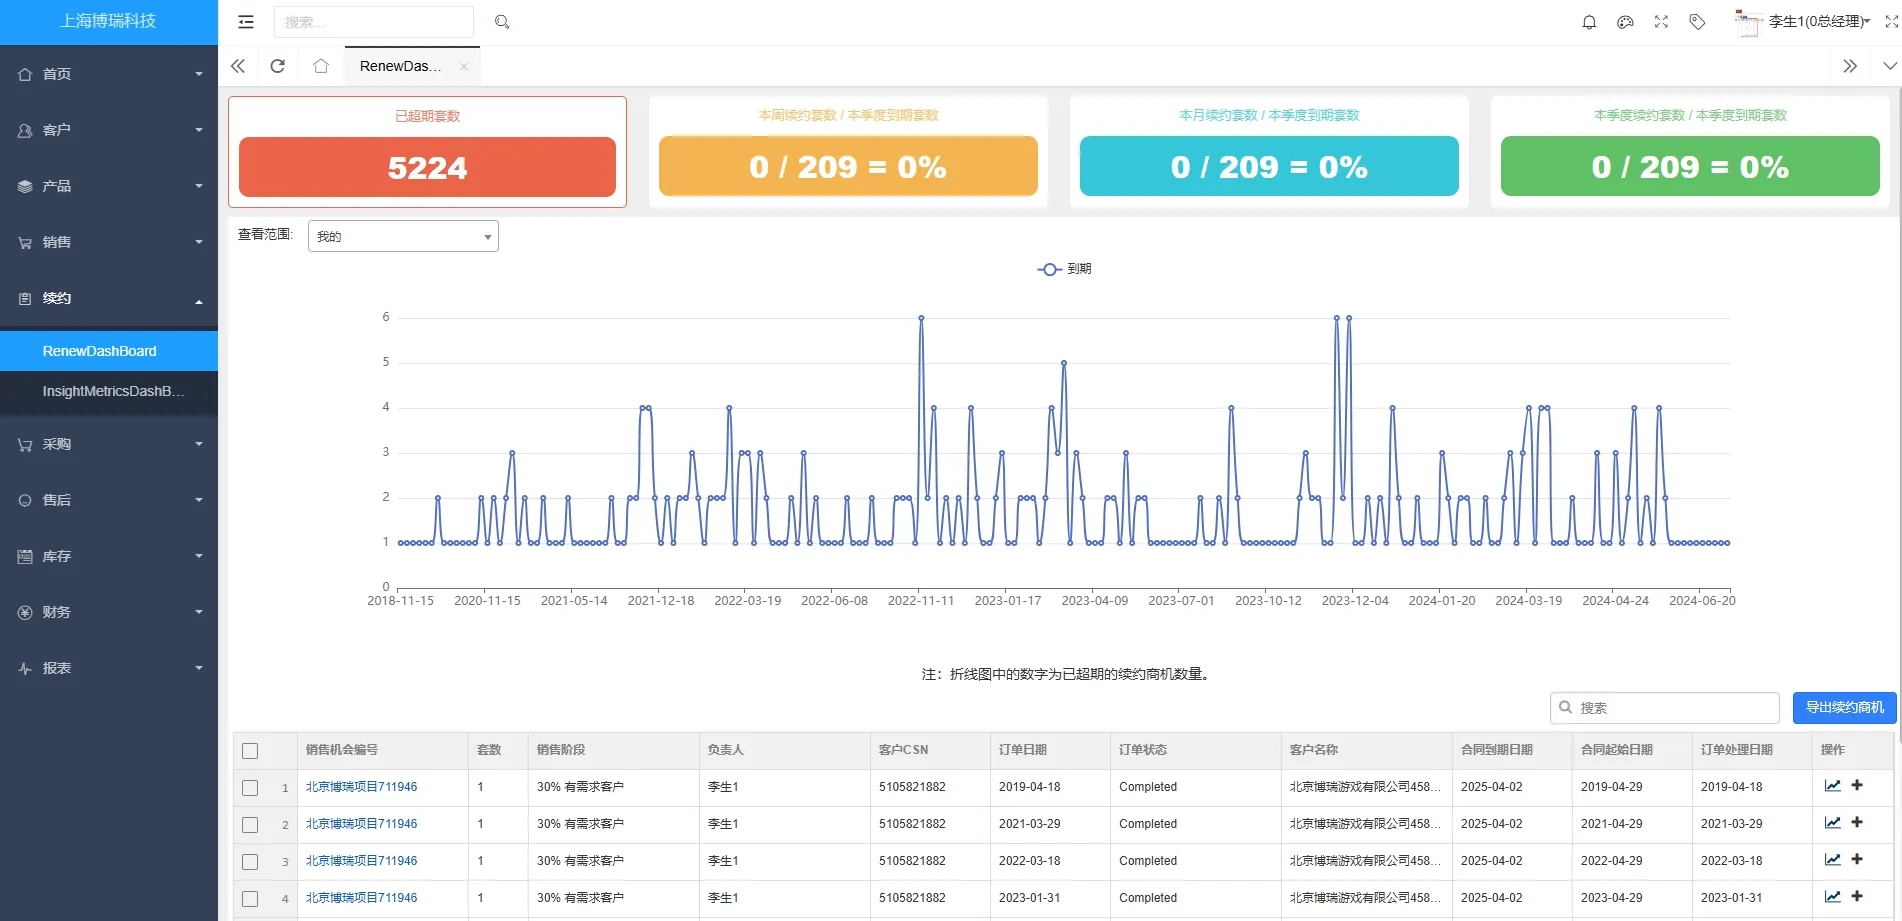The height and width of the screenshot is (921, 1902).
Task: Go to home tab icon
Action: [321, 66]
